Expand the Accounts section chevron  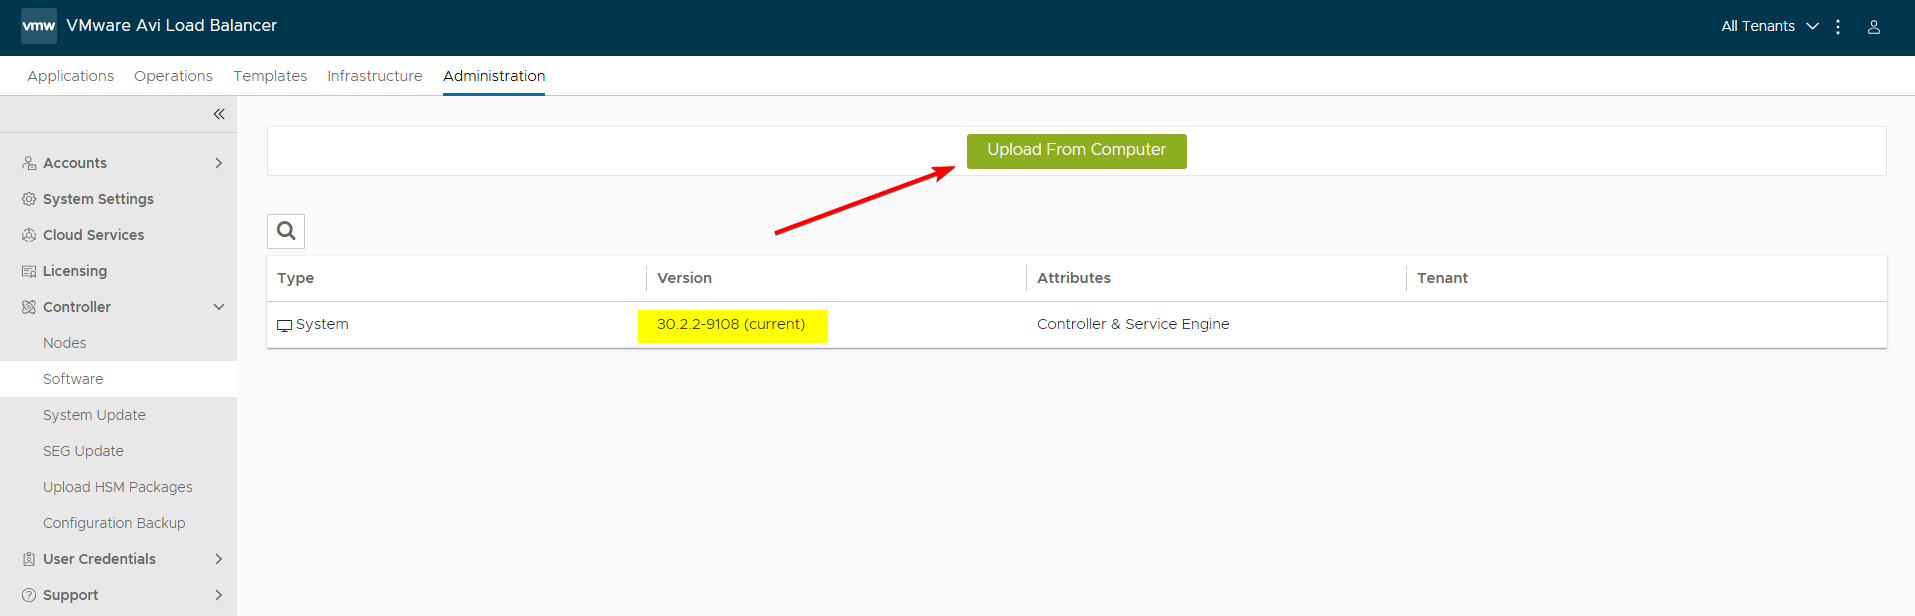point(219,163)
